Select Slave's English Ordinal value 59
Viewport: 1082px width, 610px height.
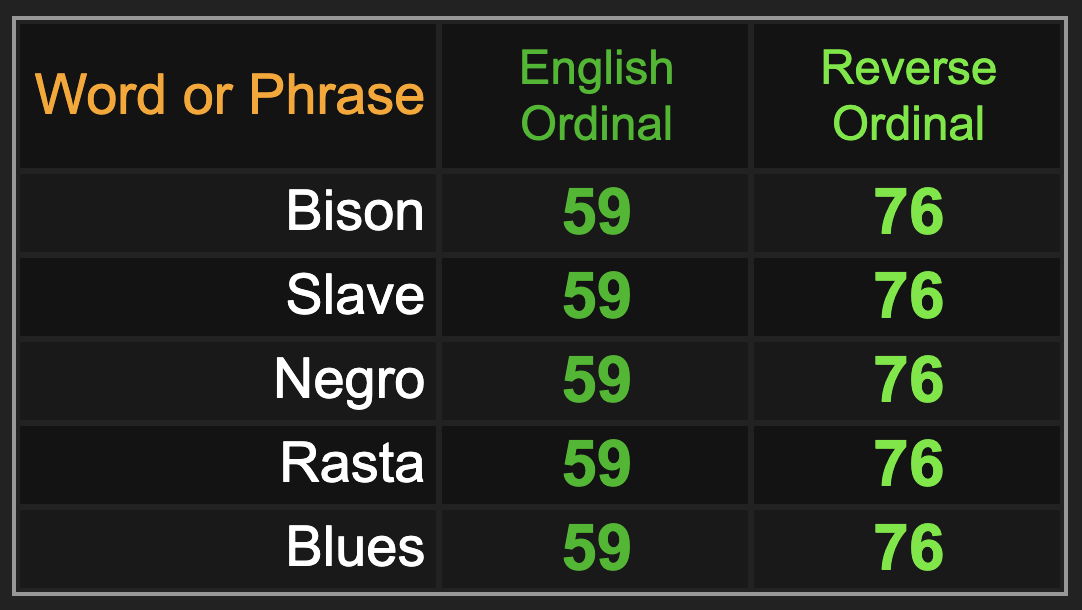point(597,296)
